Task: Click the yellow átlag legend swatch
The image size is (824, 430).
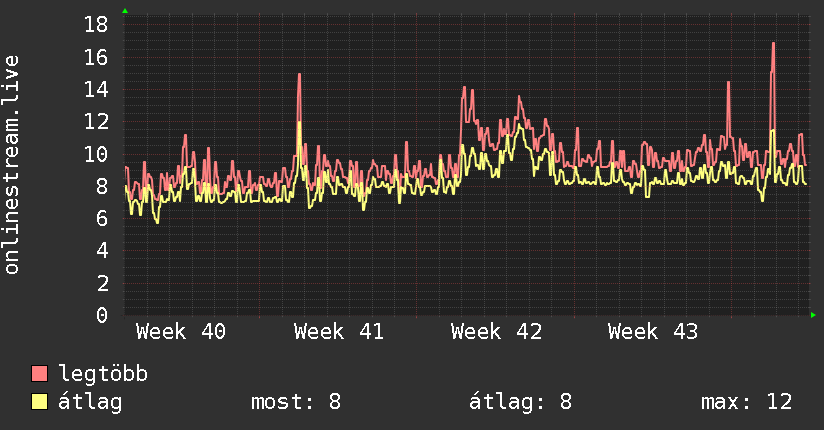Action: point(39,402)
